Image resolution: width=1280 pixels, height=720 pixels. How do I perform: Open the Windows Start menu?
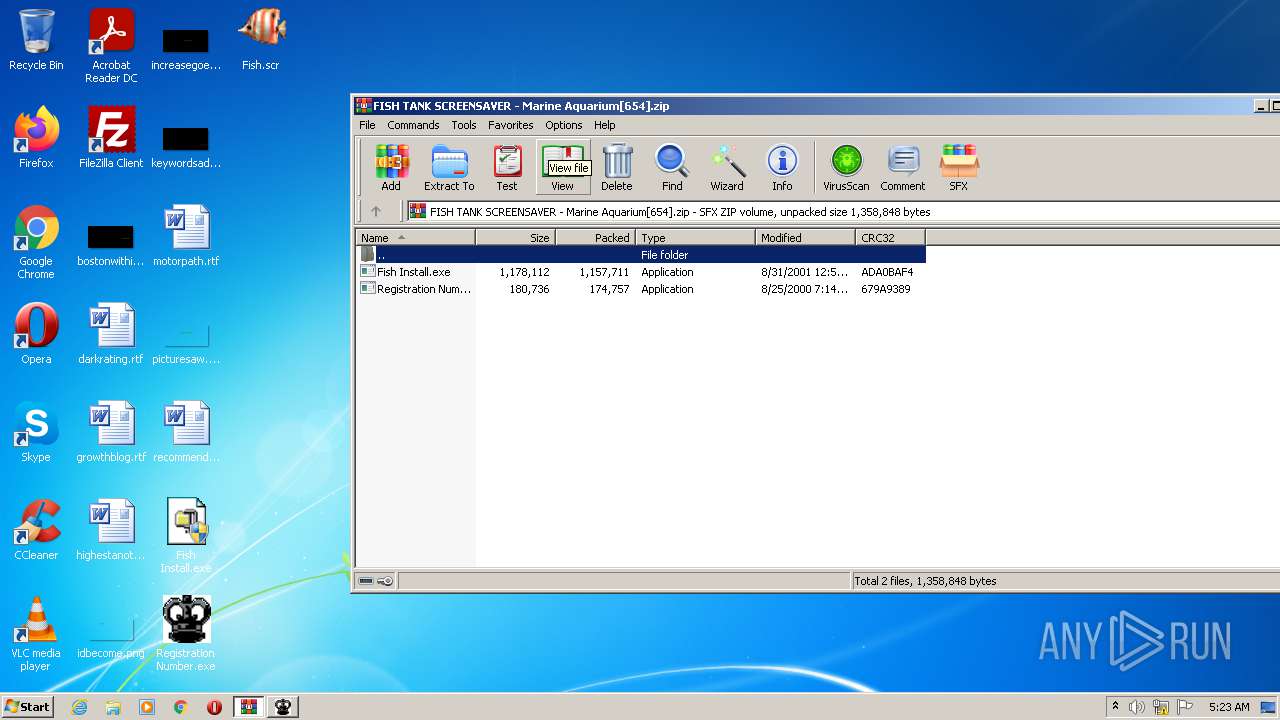click(28, 706)
